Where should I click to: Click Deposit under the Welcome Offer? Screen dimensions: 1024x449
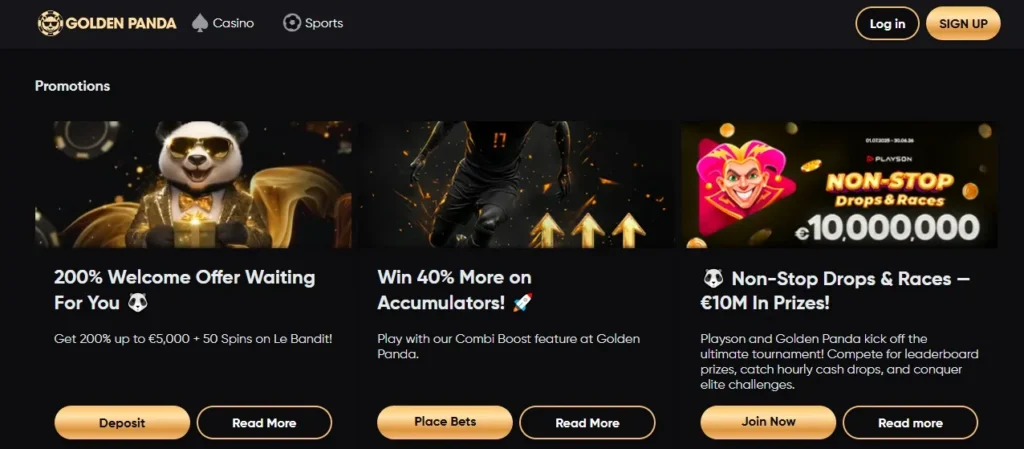pos(122,423)
